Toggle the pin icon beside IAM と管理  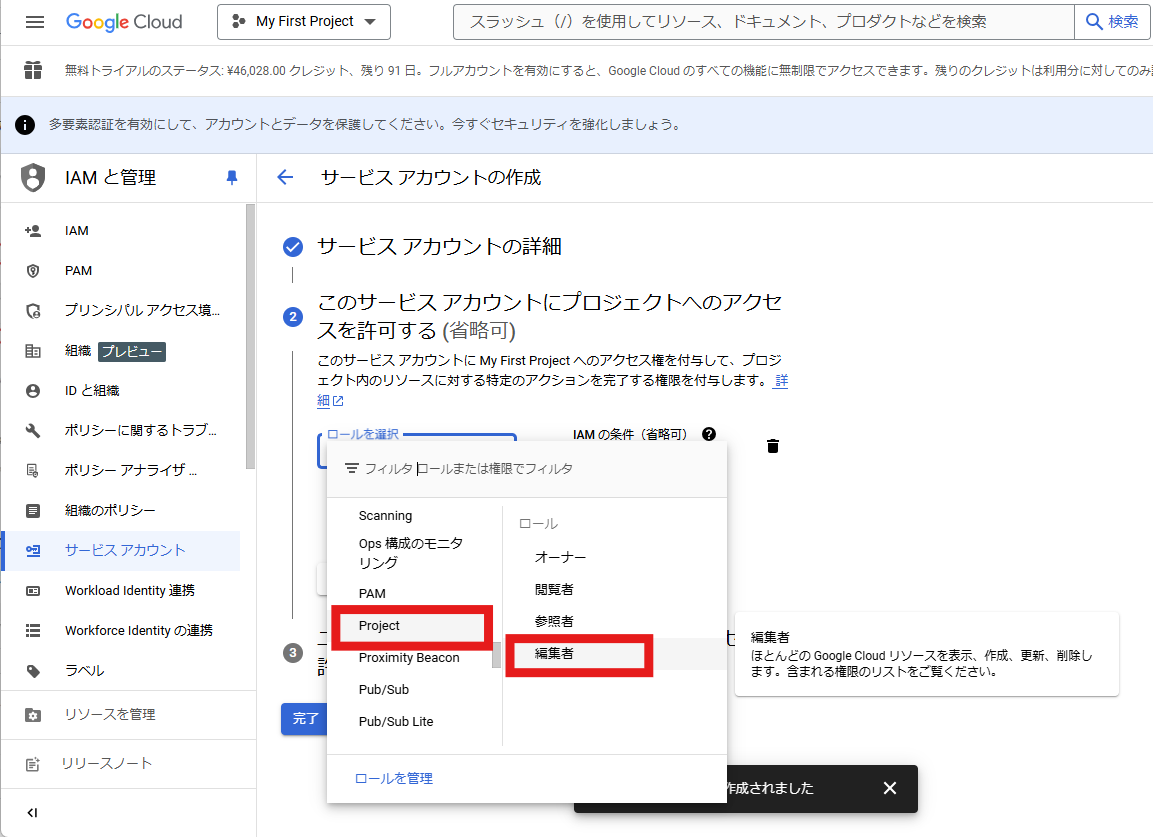tap(232, 177)
